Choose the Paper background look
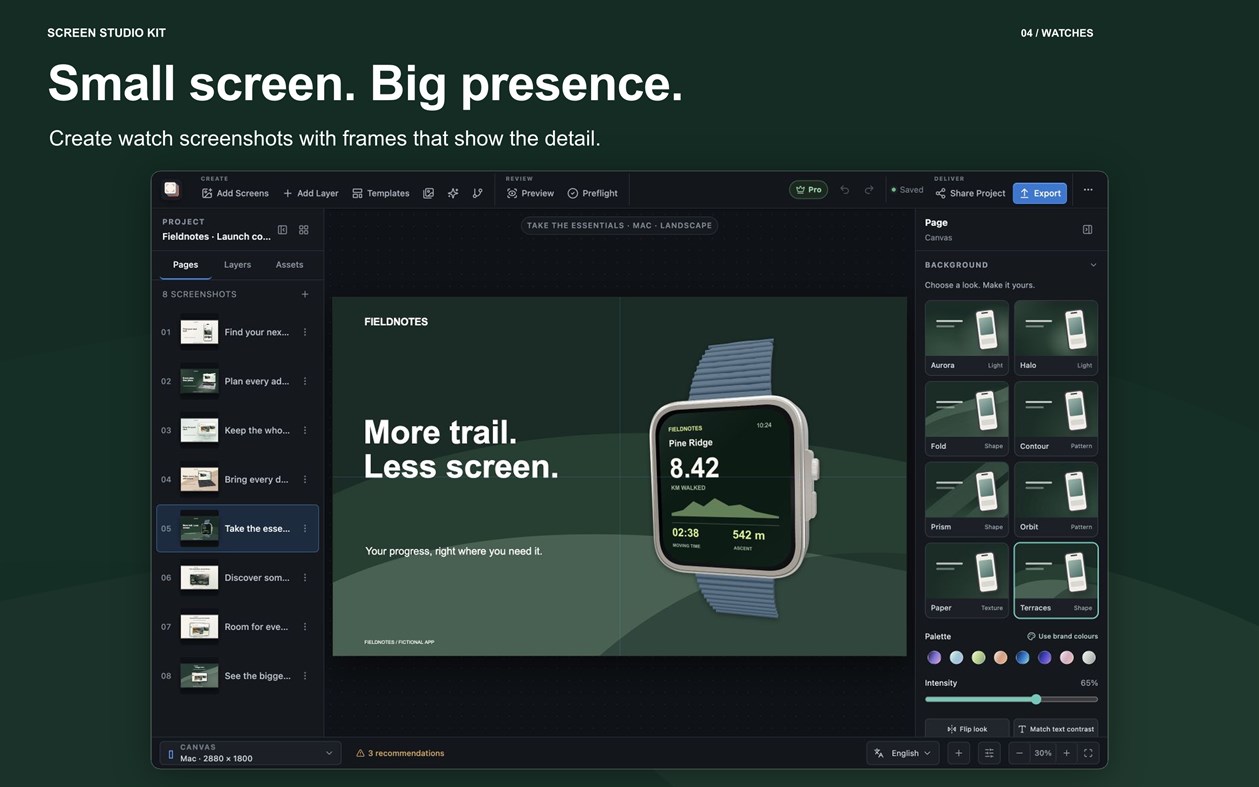 click(966, 580)
